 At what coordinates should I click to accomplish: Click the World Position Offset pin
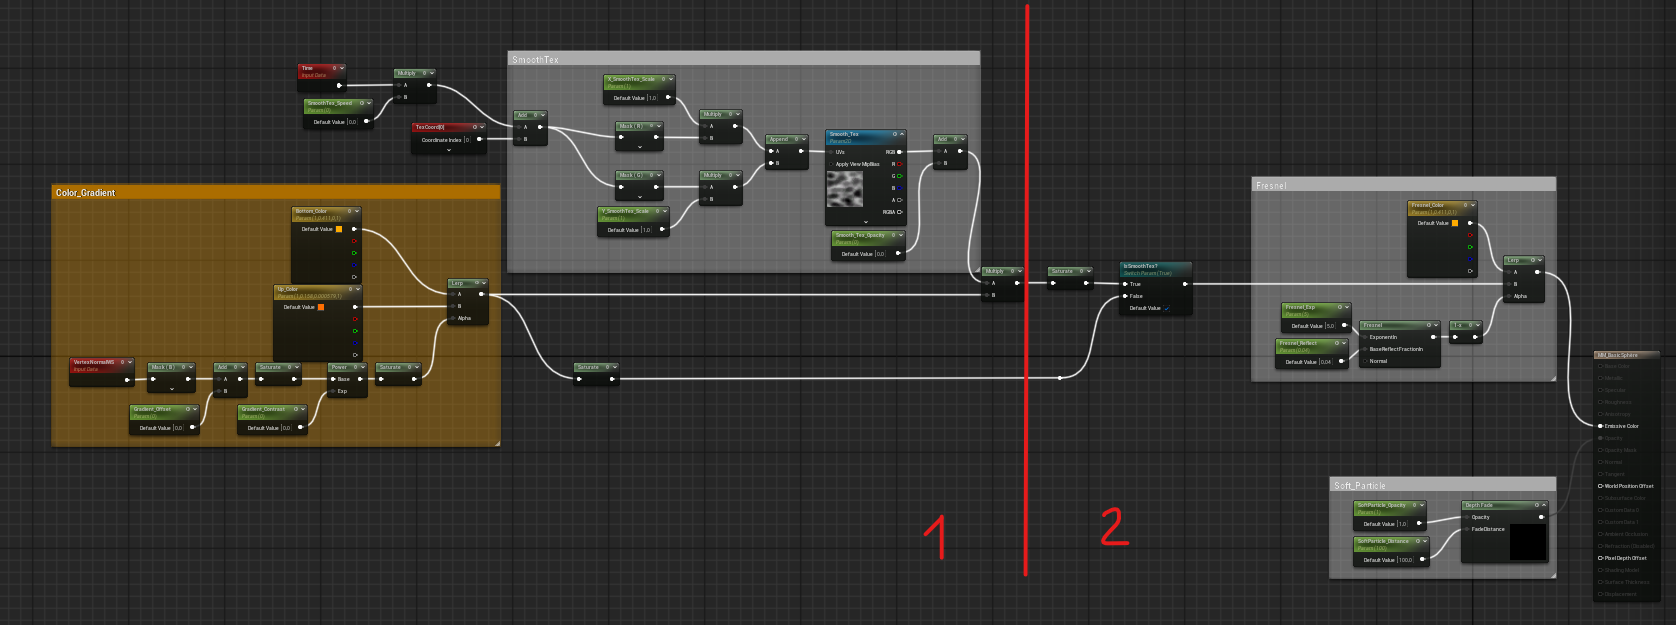click(1600, 486)
